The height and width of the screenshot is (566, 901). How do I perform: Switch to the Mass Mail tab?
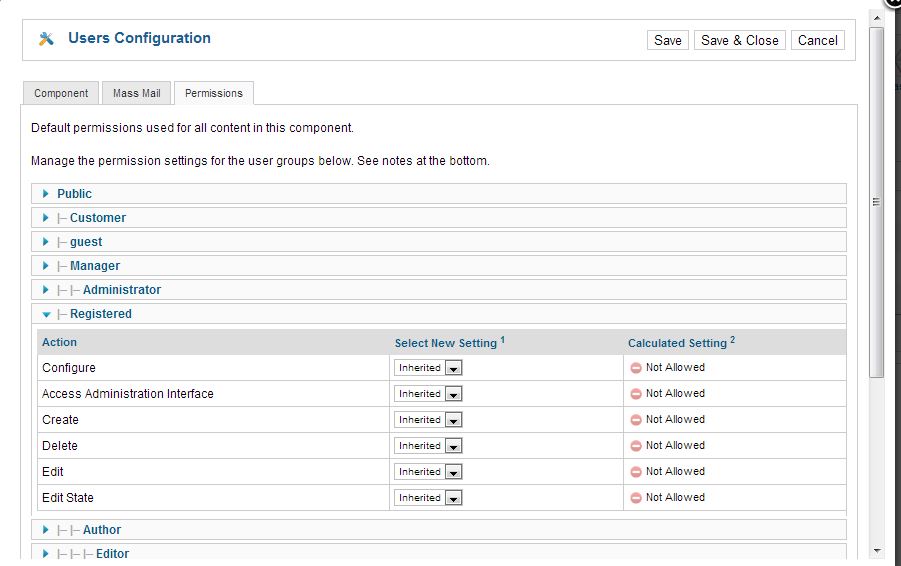click(x=136, y=93)
